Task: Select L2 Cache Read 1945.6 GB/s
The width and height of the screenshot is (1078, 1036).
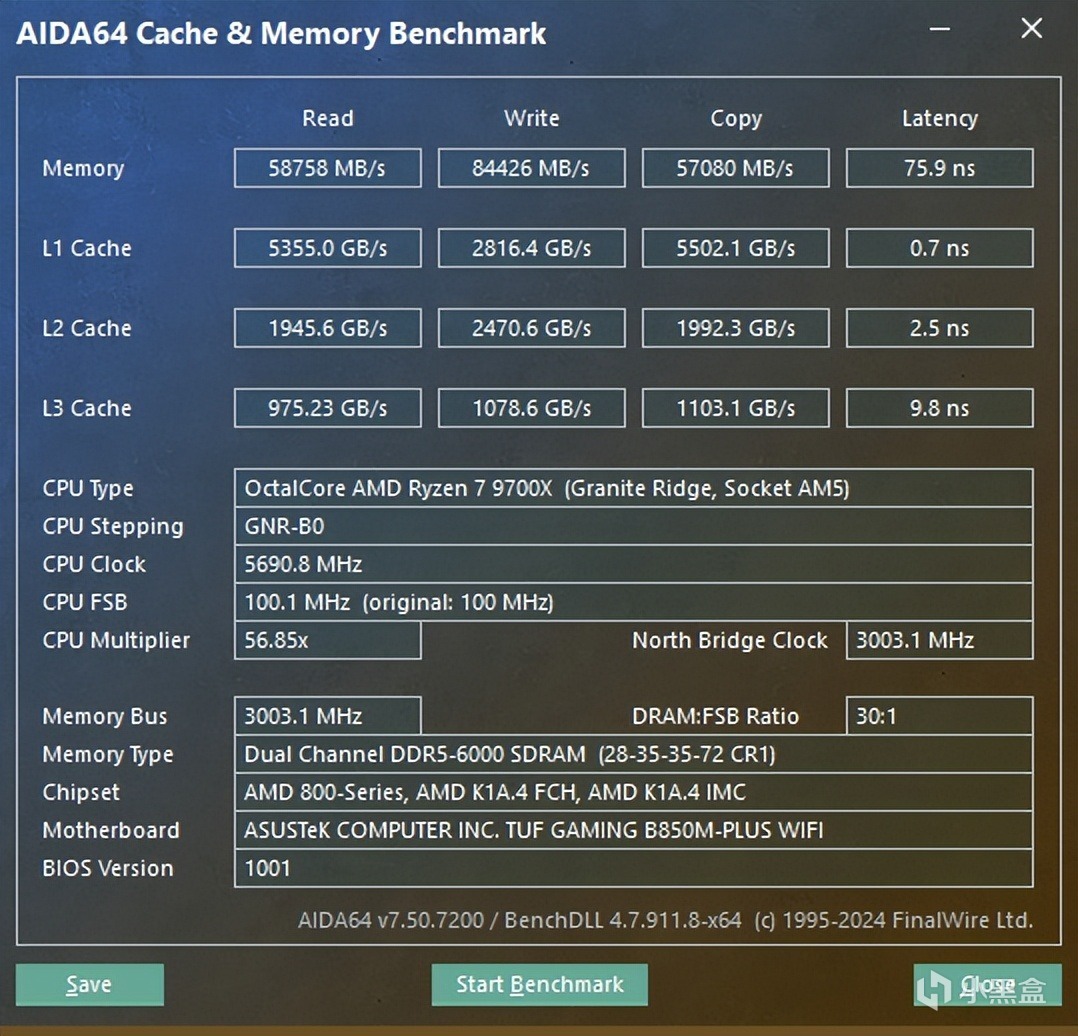Action: [327, 328]
